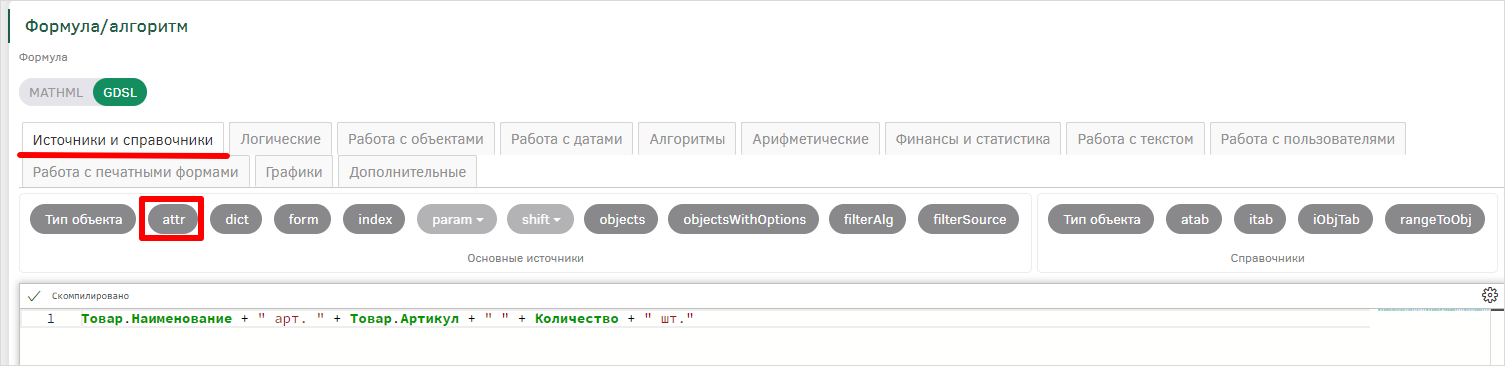Select the Работа с пользователями tab
This screenshot has width=1505, height=366.
point(1307,139)
